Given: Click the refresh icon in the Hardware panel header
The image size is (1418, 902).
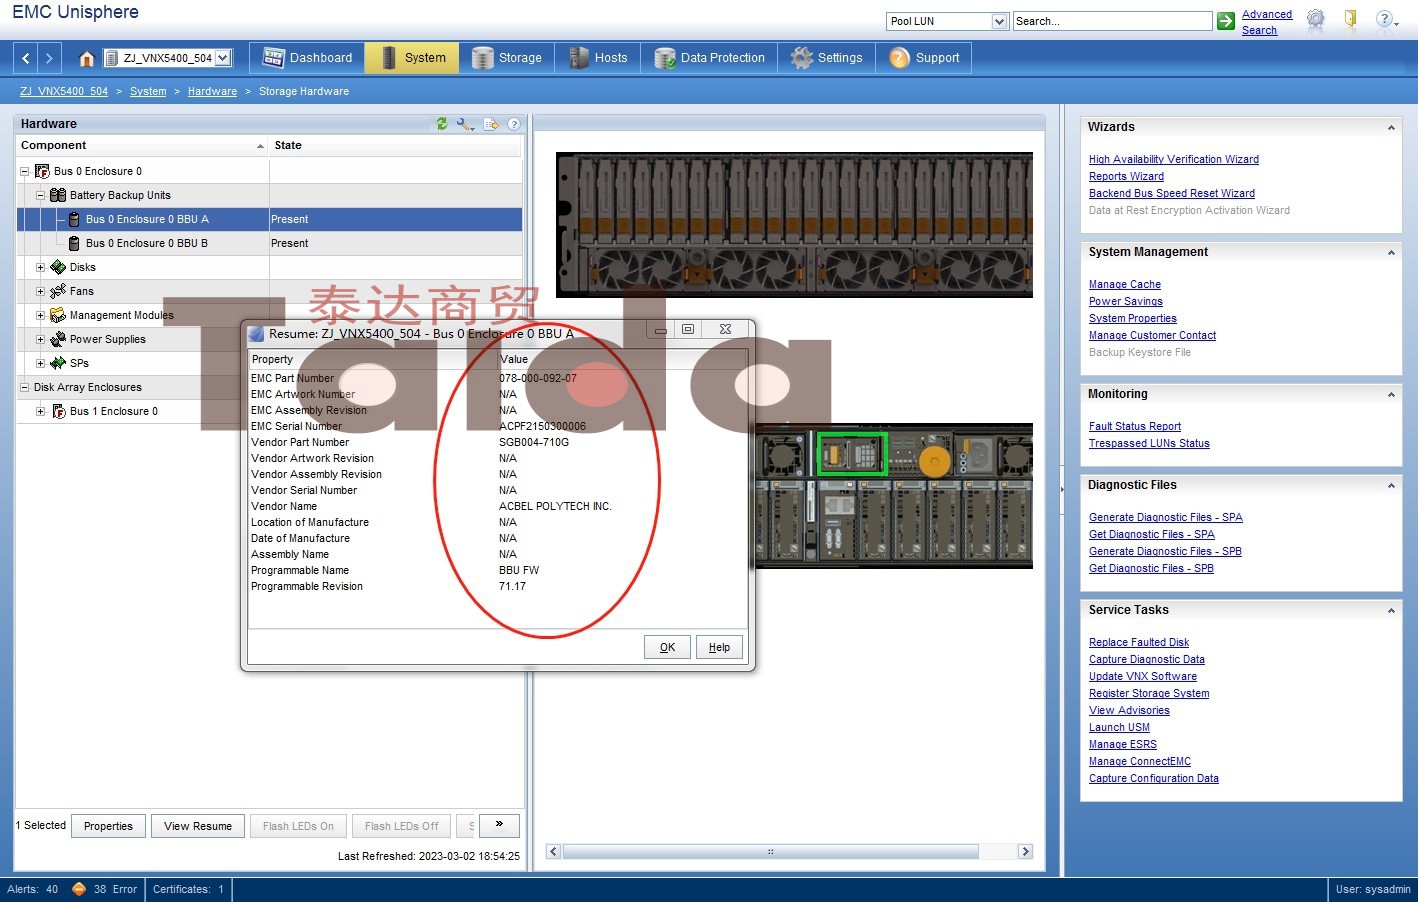Looking at the screenshot, I should [442, 124].
